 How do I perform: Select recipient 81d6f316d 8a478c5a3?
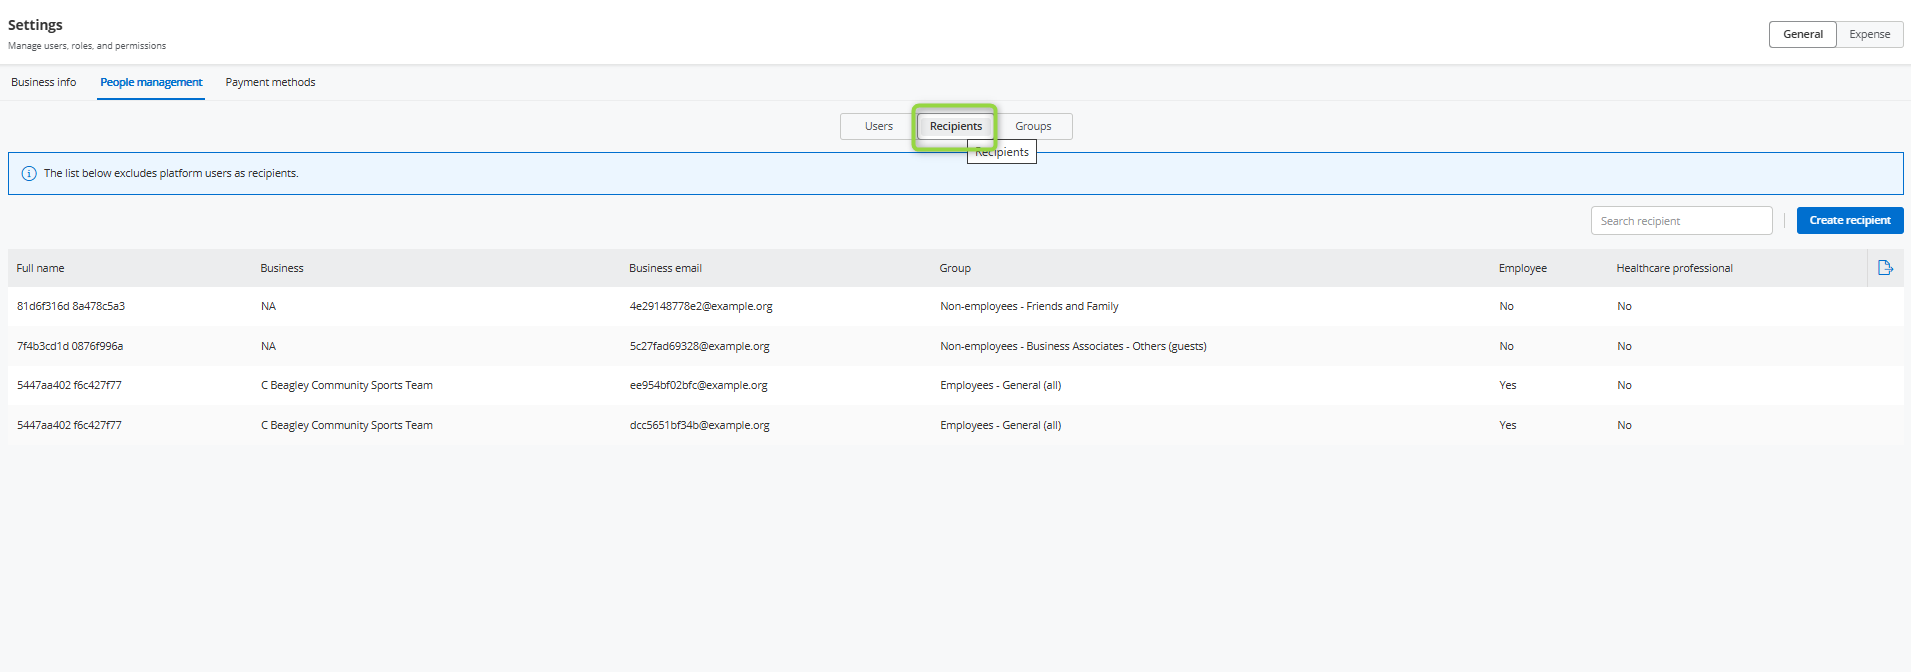pos(71,306)
